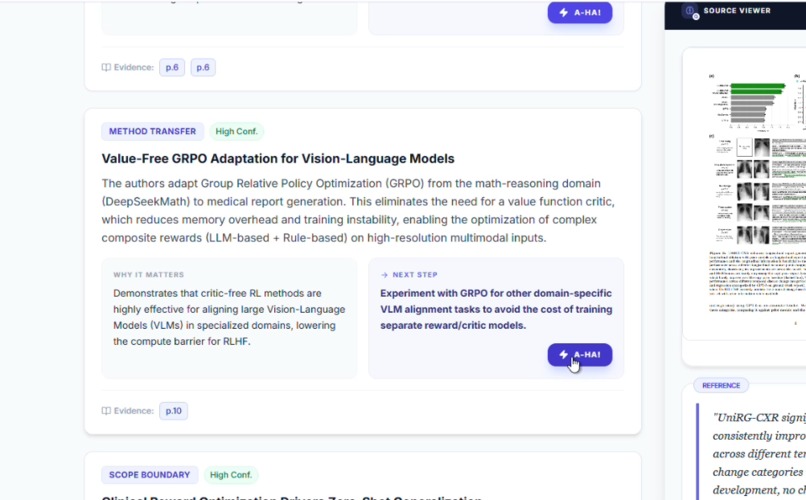Click the REFERENCE label badge
806x500 pixels.
coord(721,385)
